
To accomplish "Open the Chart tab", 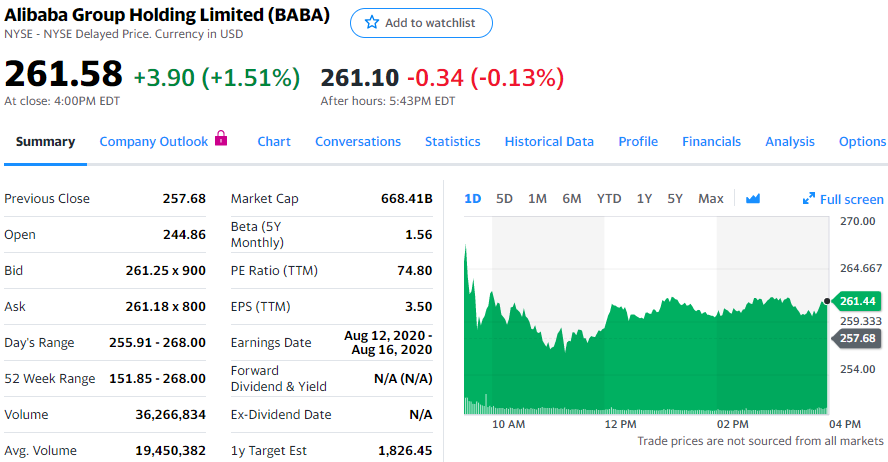I will pos(274,142).
